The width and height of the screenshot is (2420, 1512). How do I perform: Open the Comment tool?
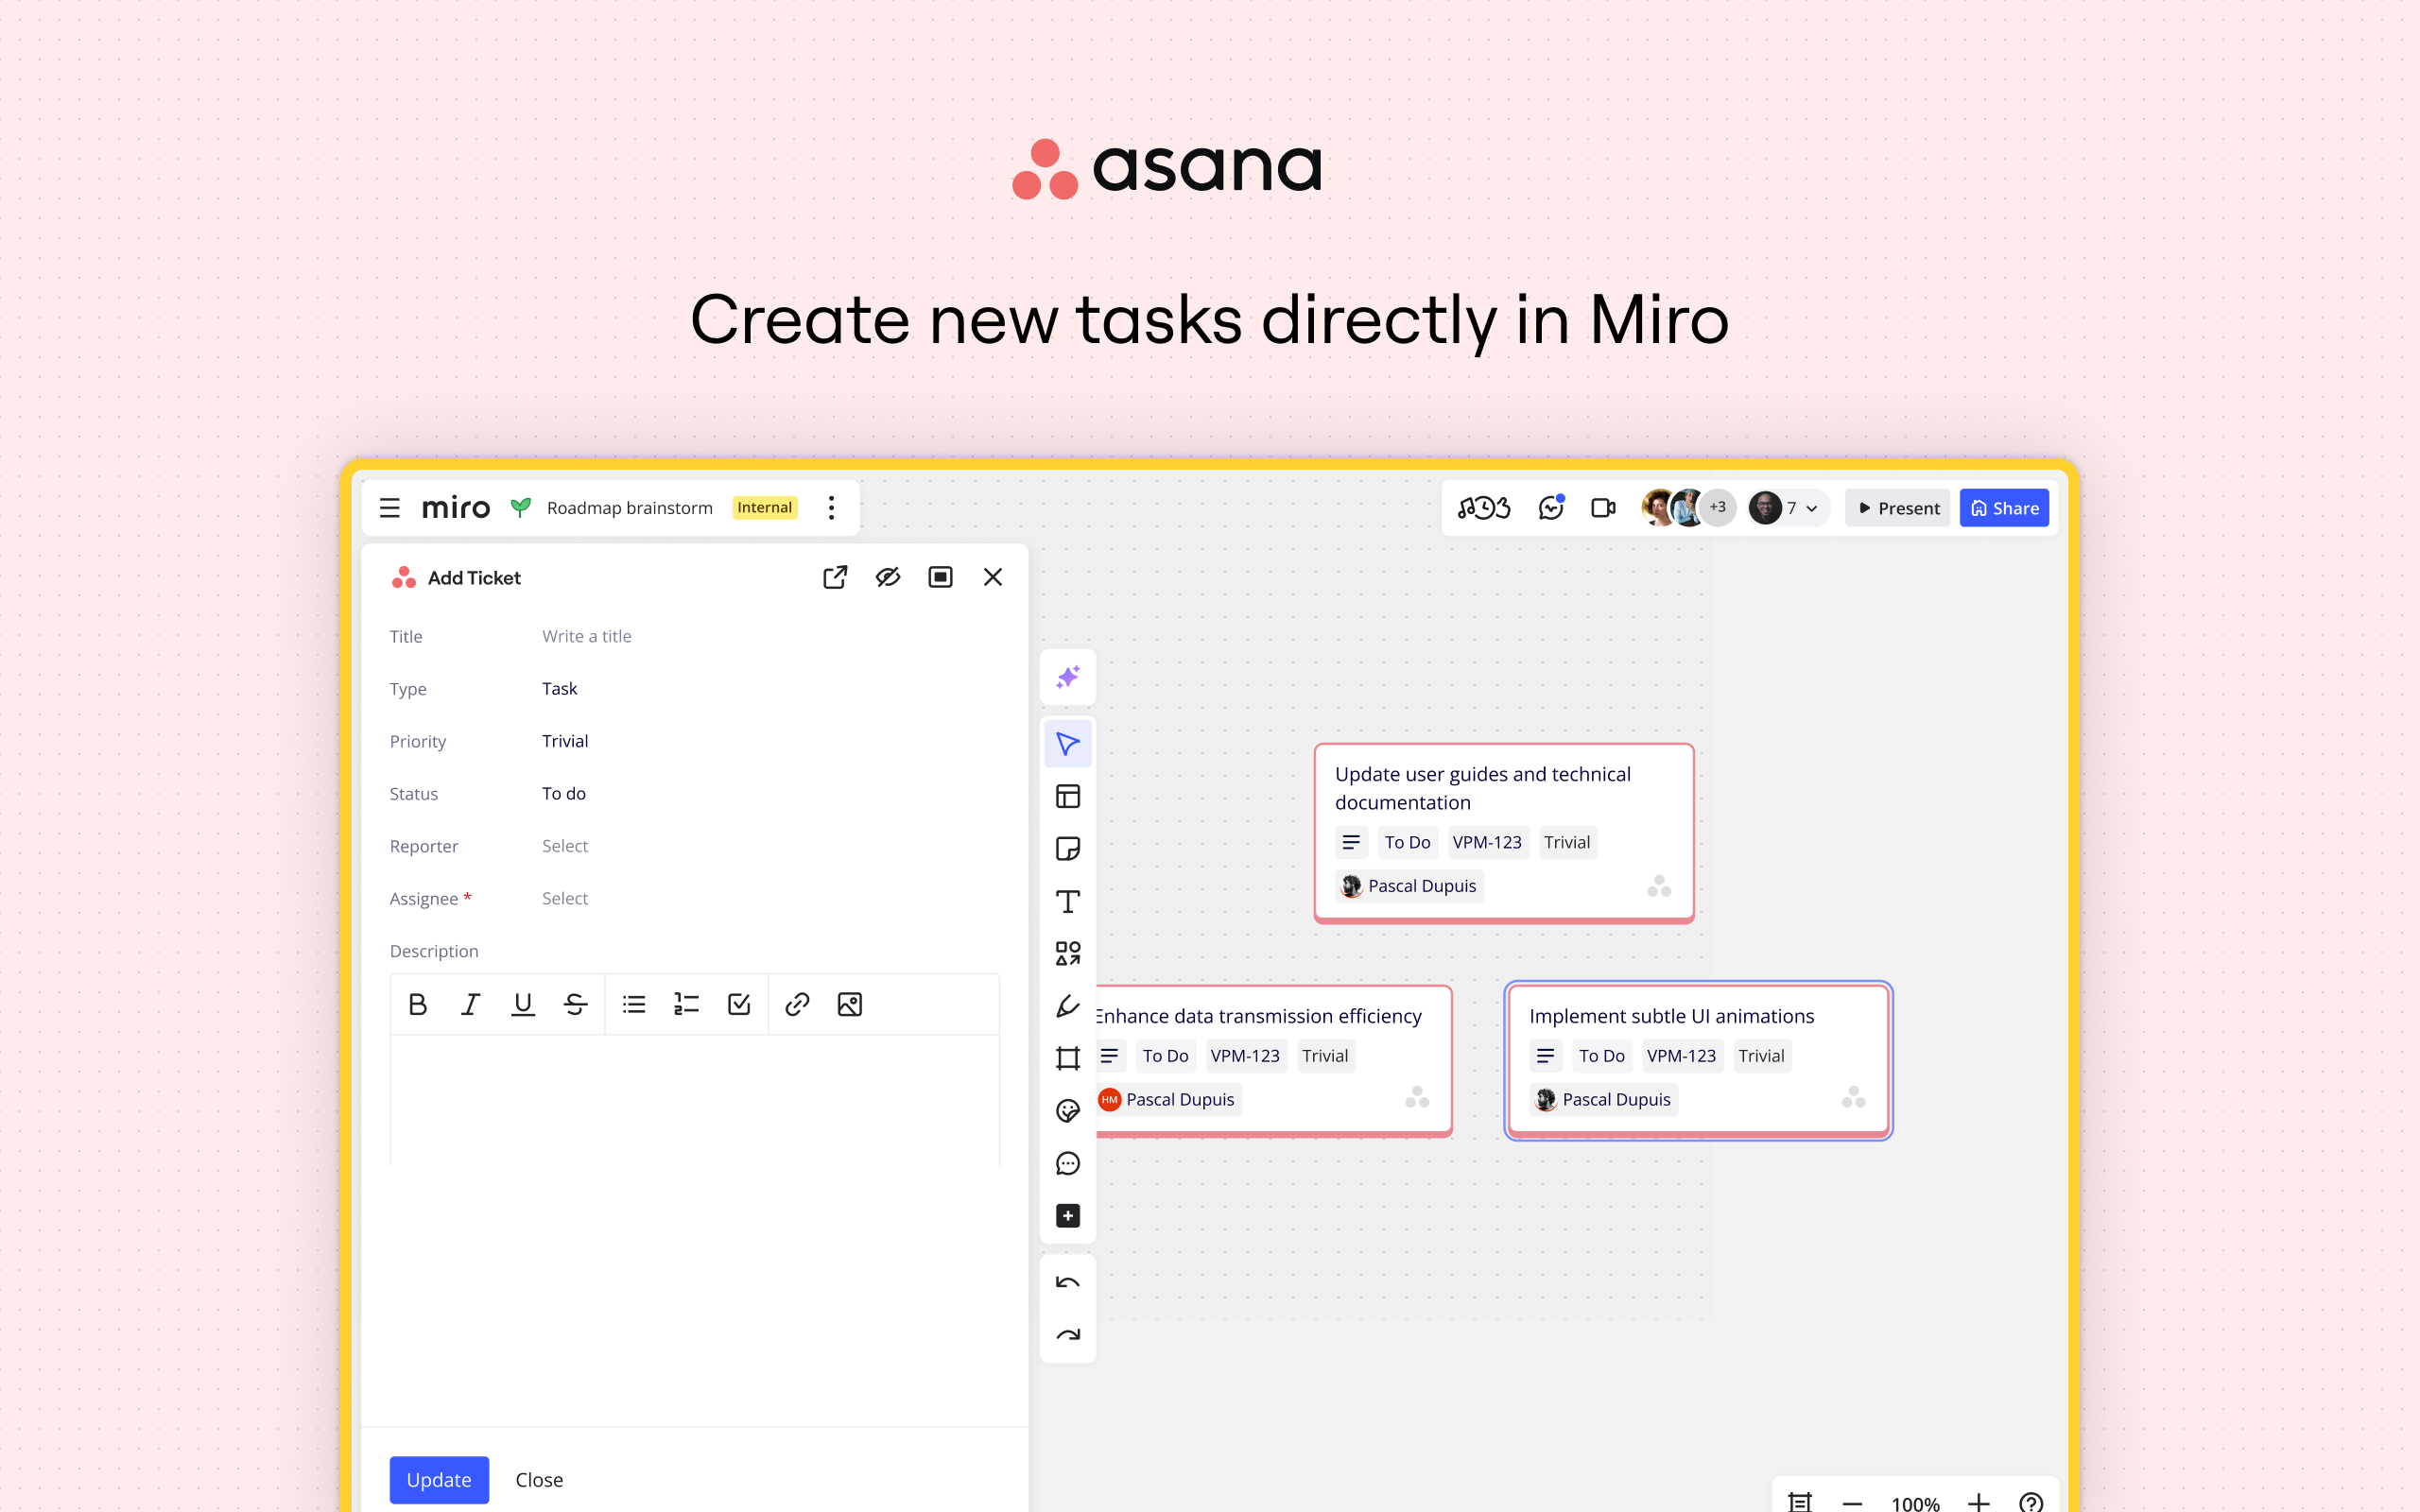[x=1068, y=1163]
